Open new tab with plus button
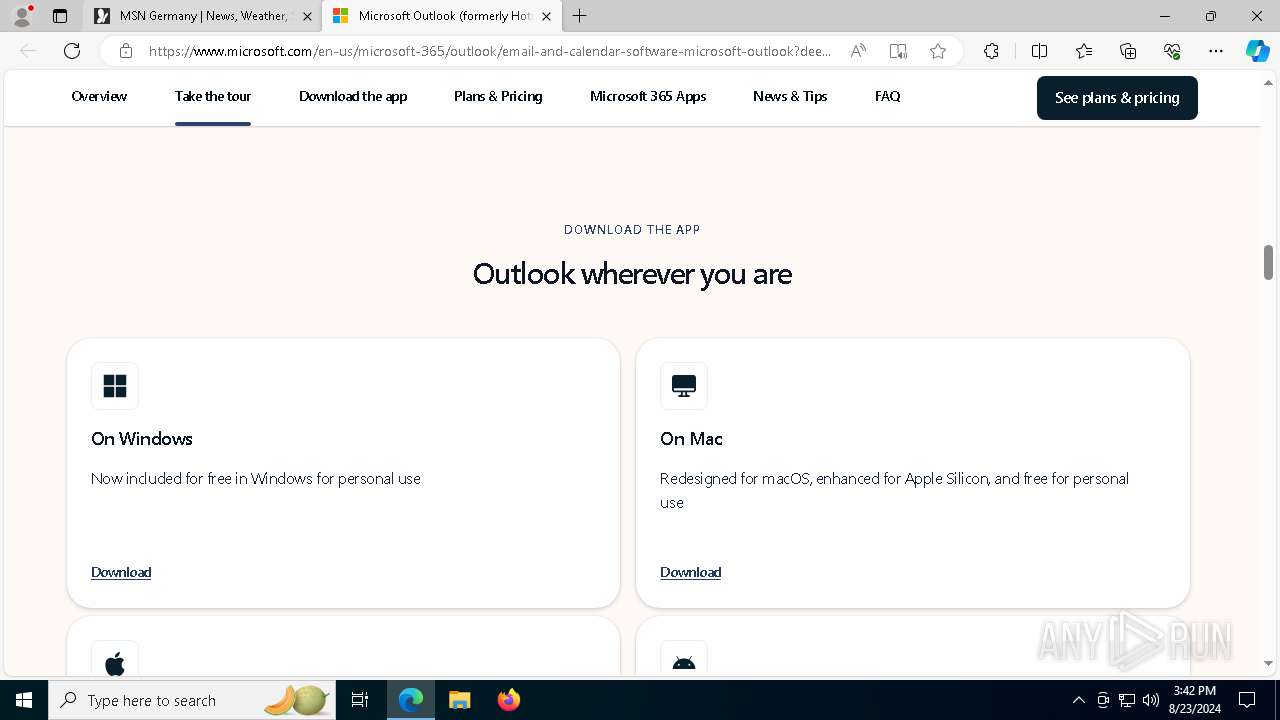 point(580,16)
